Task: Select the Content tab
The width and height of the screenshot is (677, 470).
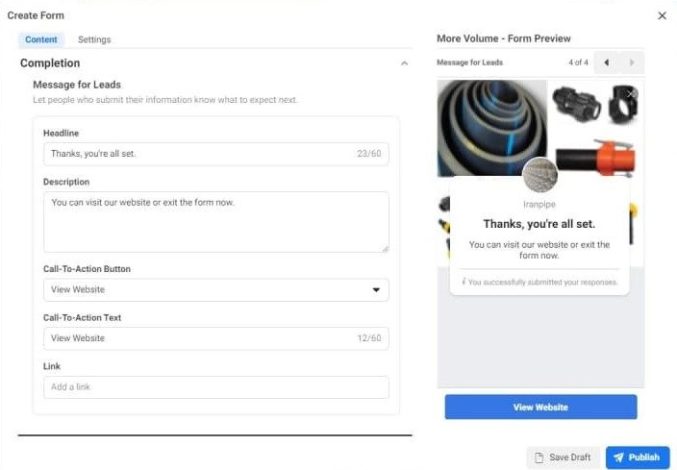Action: pos(41,40)
